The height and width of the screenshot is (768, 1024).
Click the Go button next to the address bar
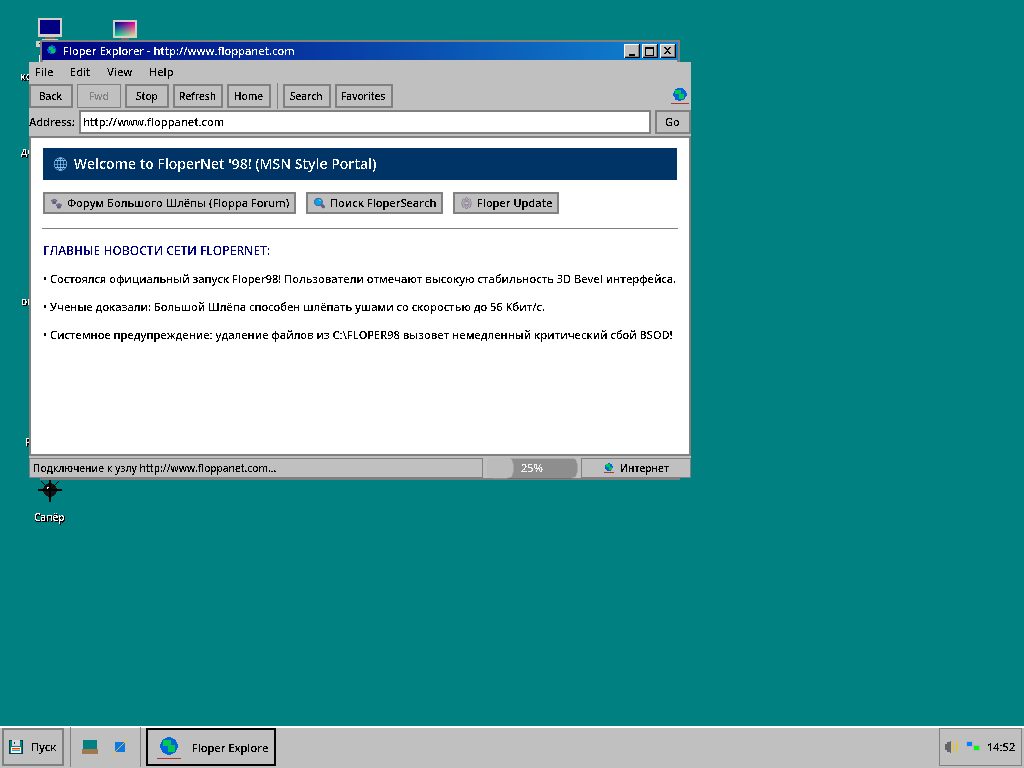[x=672, y=122]
